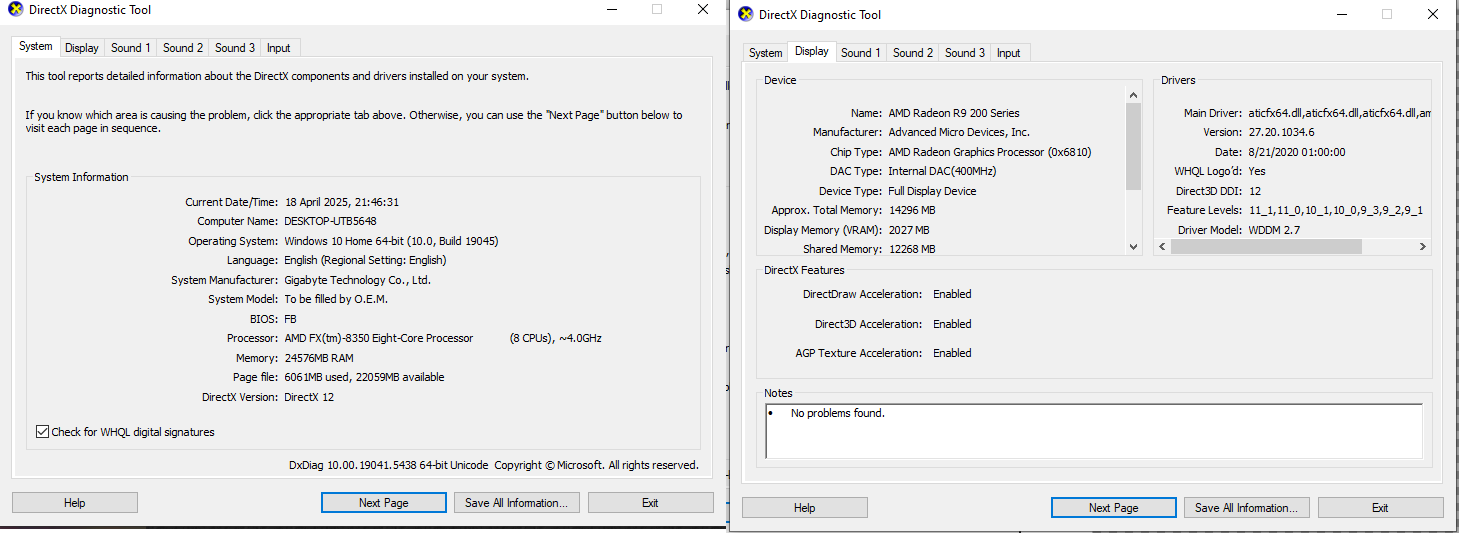Click AGP Texture Acceleration Enabled value
The height and width of the screenshot is (533, 1459).
tap(952, 353)
